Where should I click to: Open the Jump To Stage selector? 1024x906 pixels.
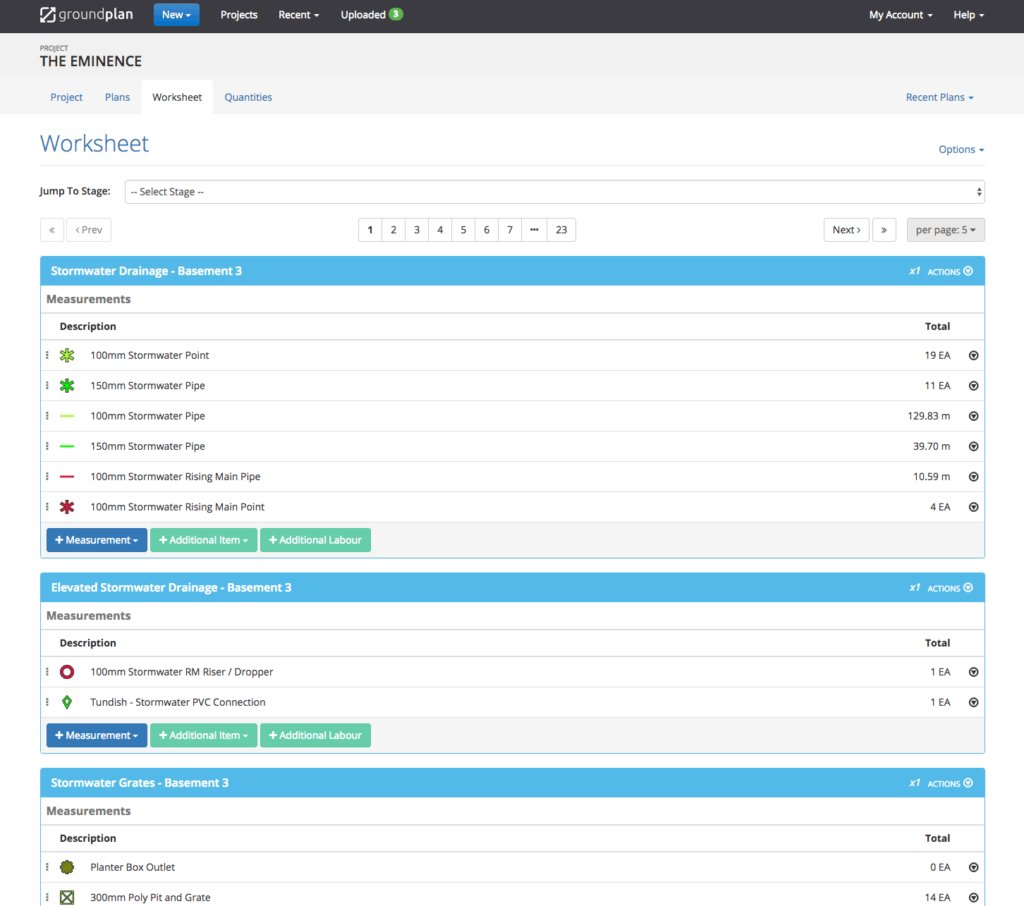click(x=552, y=191)
